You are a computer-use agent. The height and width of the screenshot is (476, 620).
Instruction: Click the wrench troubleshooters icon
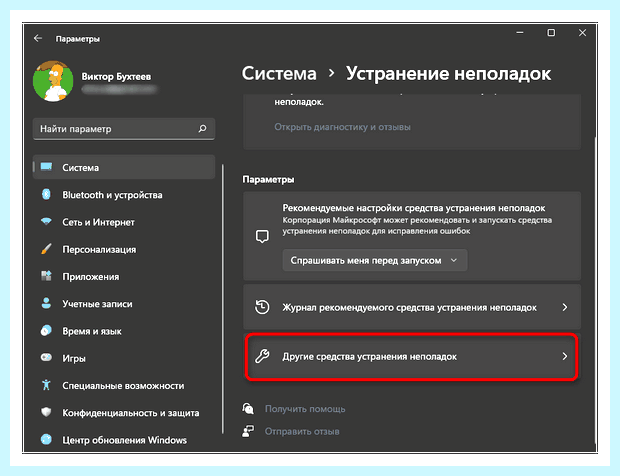[x=262, y=356]
